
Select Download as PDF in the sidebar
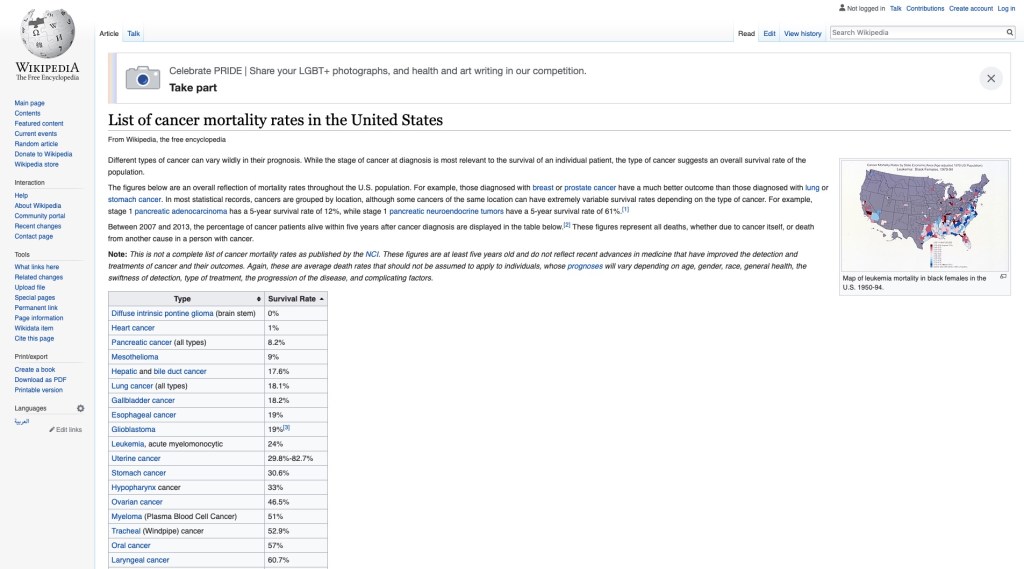40,380
